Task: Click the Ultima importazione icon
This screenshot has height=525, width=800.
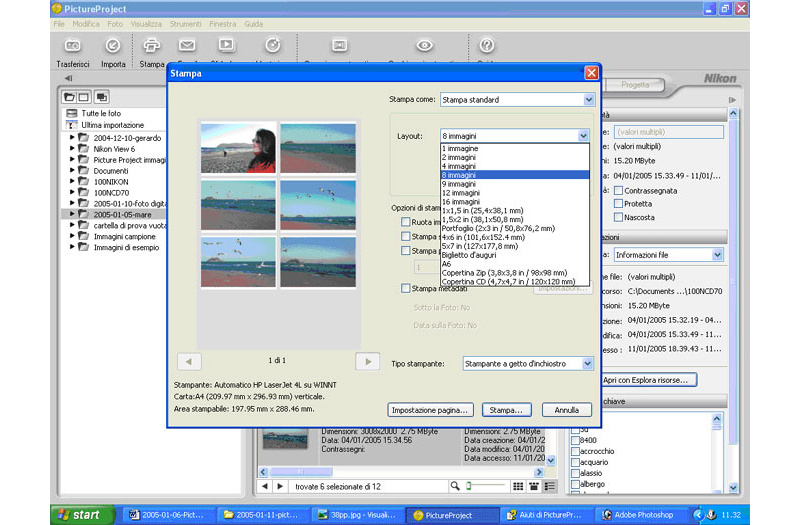Action: [x=72, y=125]
